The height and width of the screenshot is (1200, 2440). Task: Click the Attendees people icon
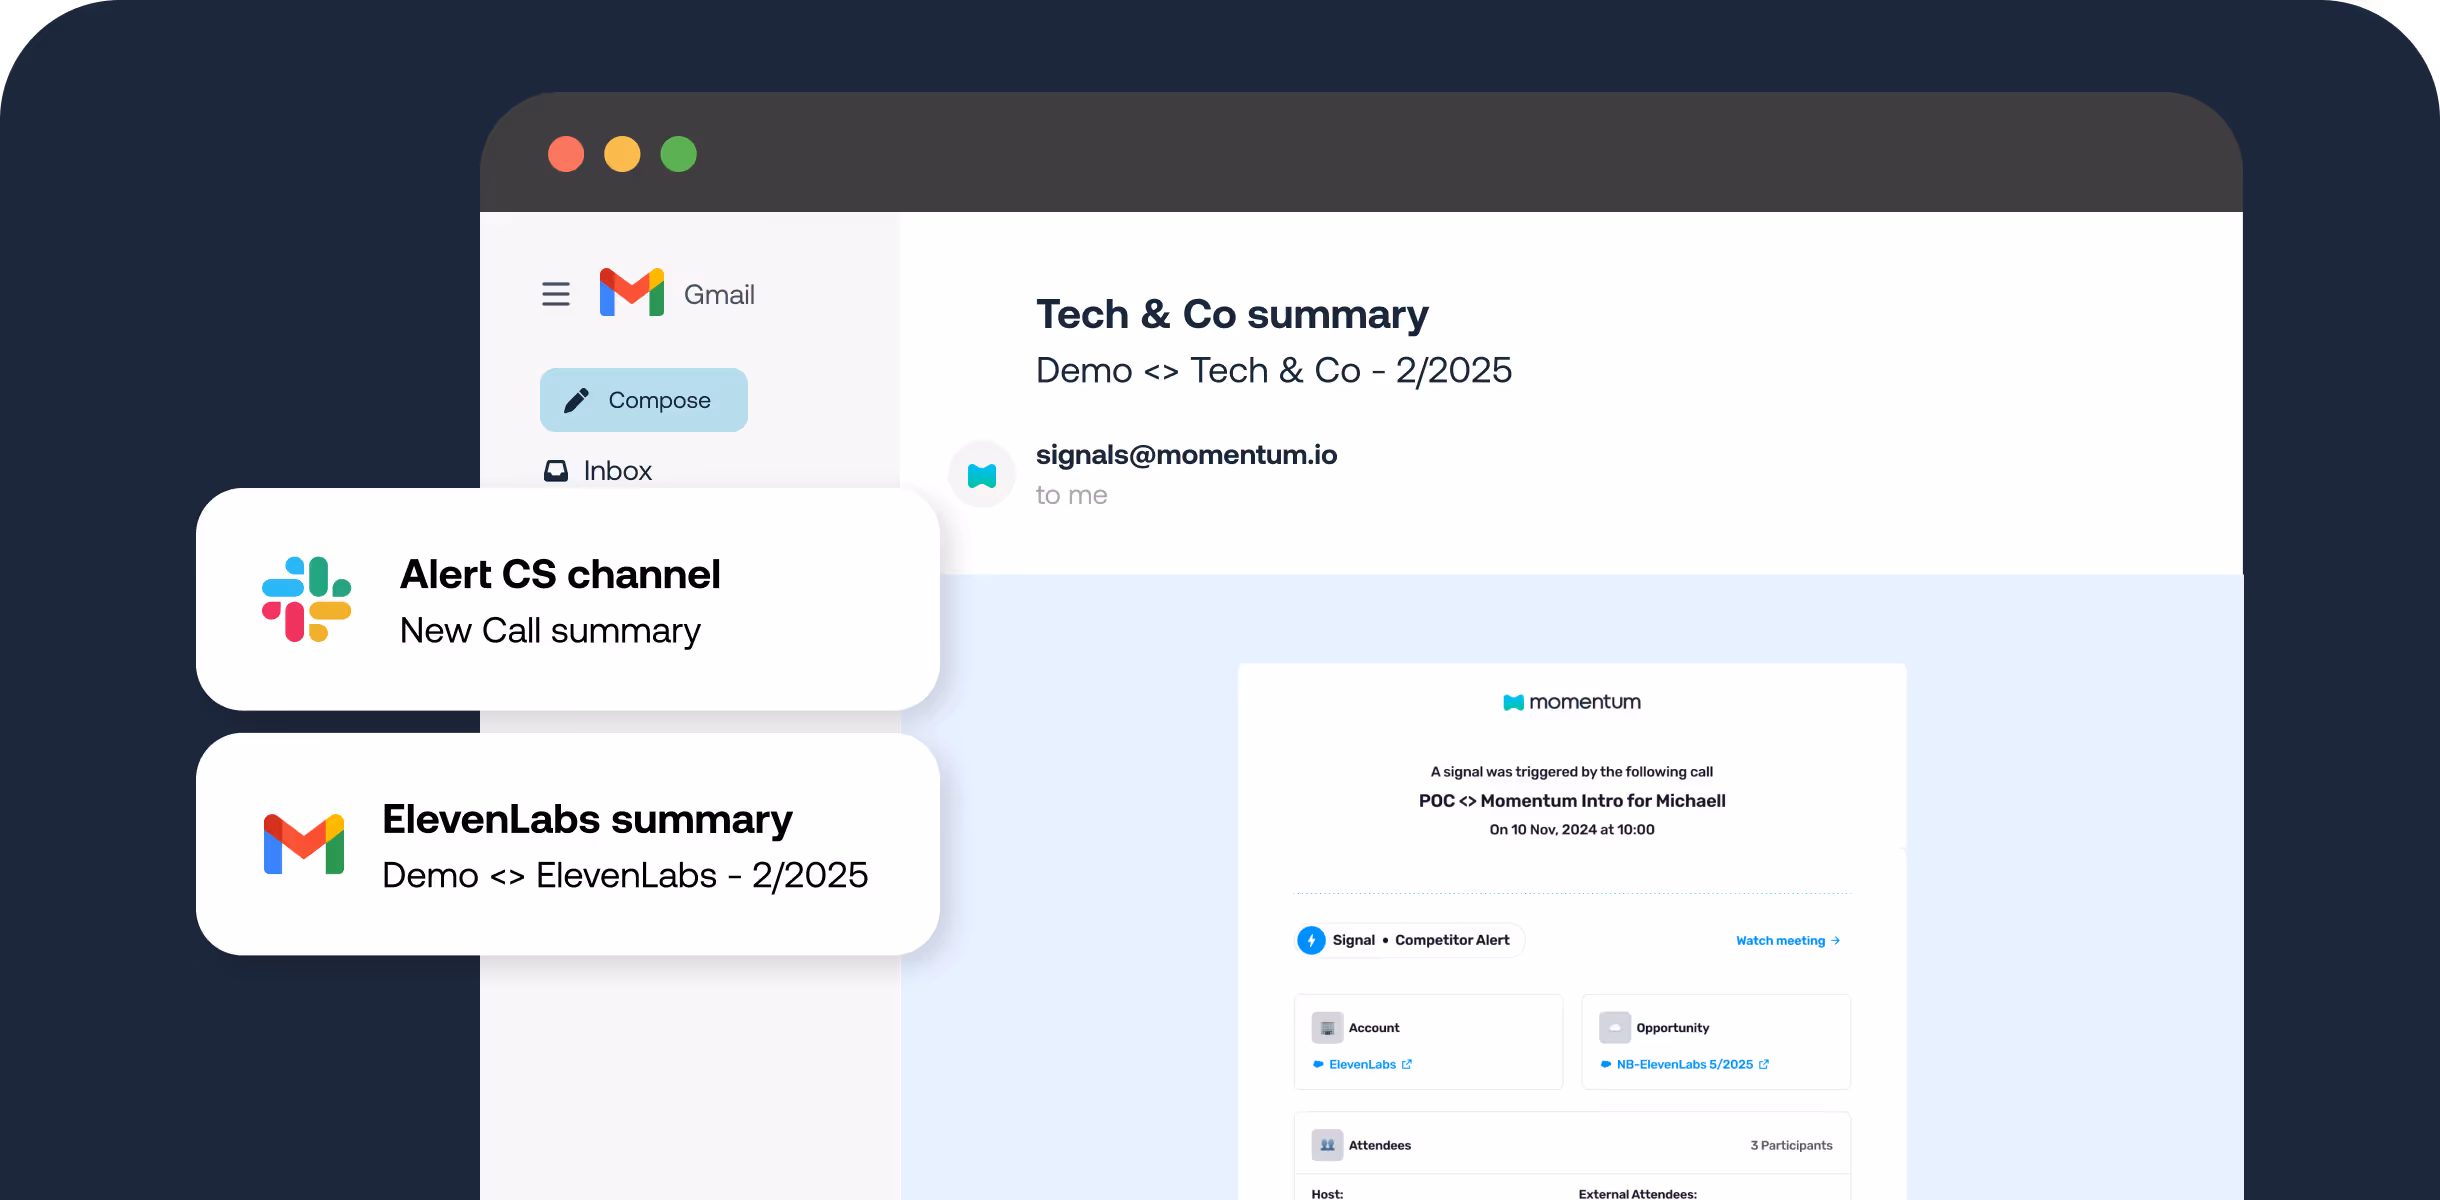tap(1327, 1145)
